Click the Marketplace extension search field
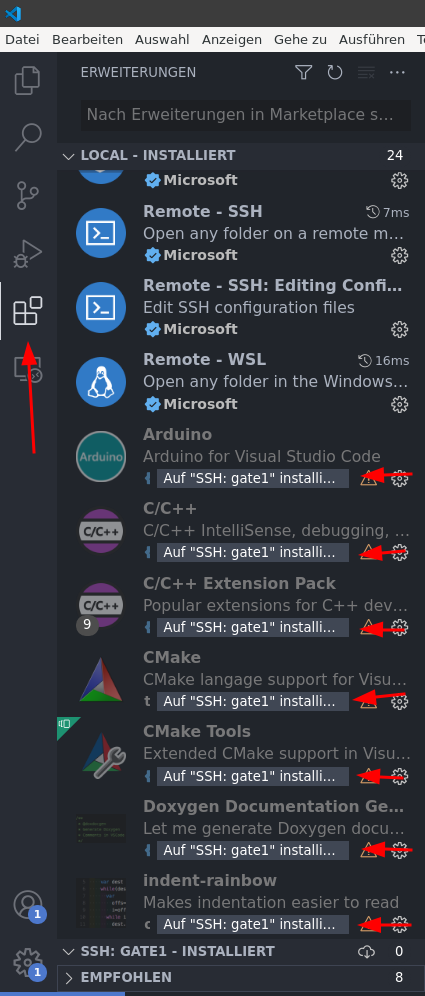Viewport: 425px width, 996px height. (246, 115)
